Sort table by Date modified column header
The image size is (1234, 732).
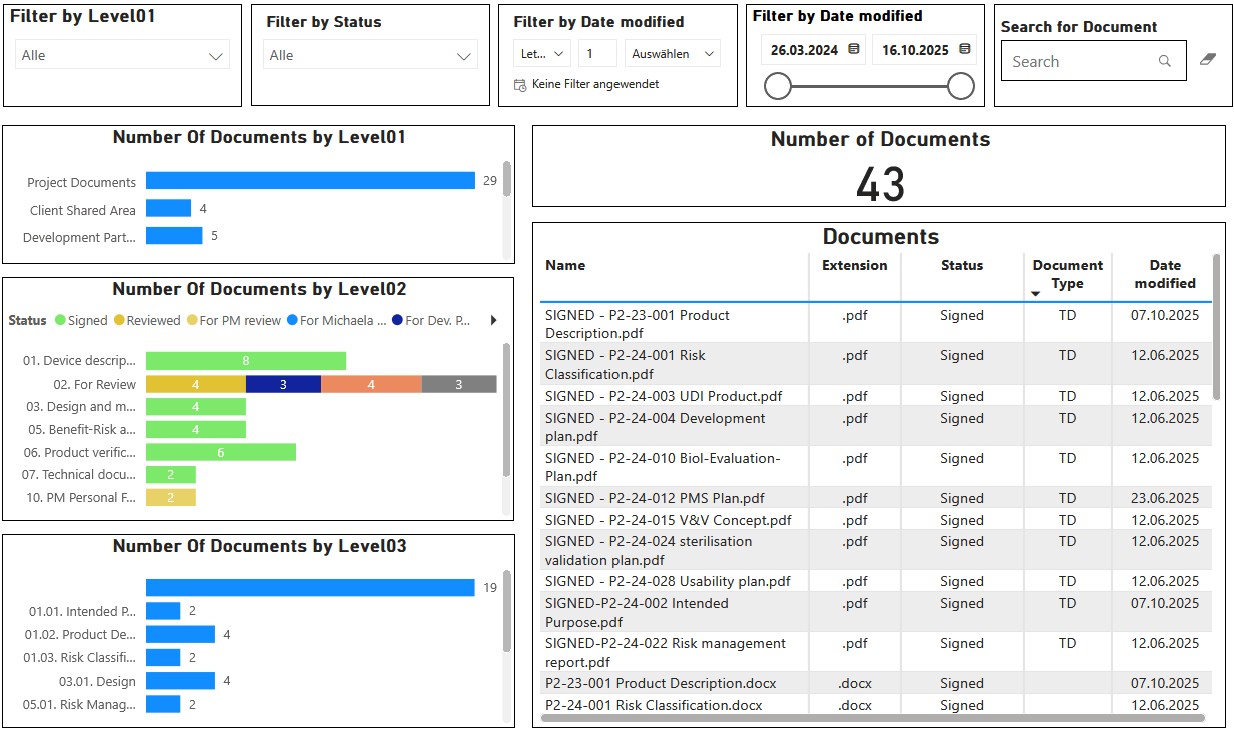pos(1164,274)
